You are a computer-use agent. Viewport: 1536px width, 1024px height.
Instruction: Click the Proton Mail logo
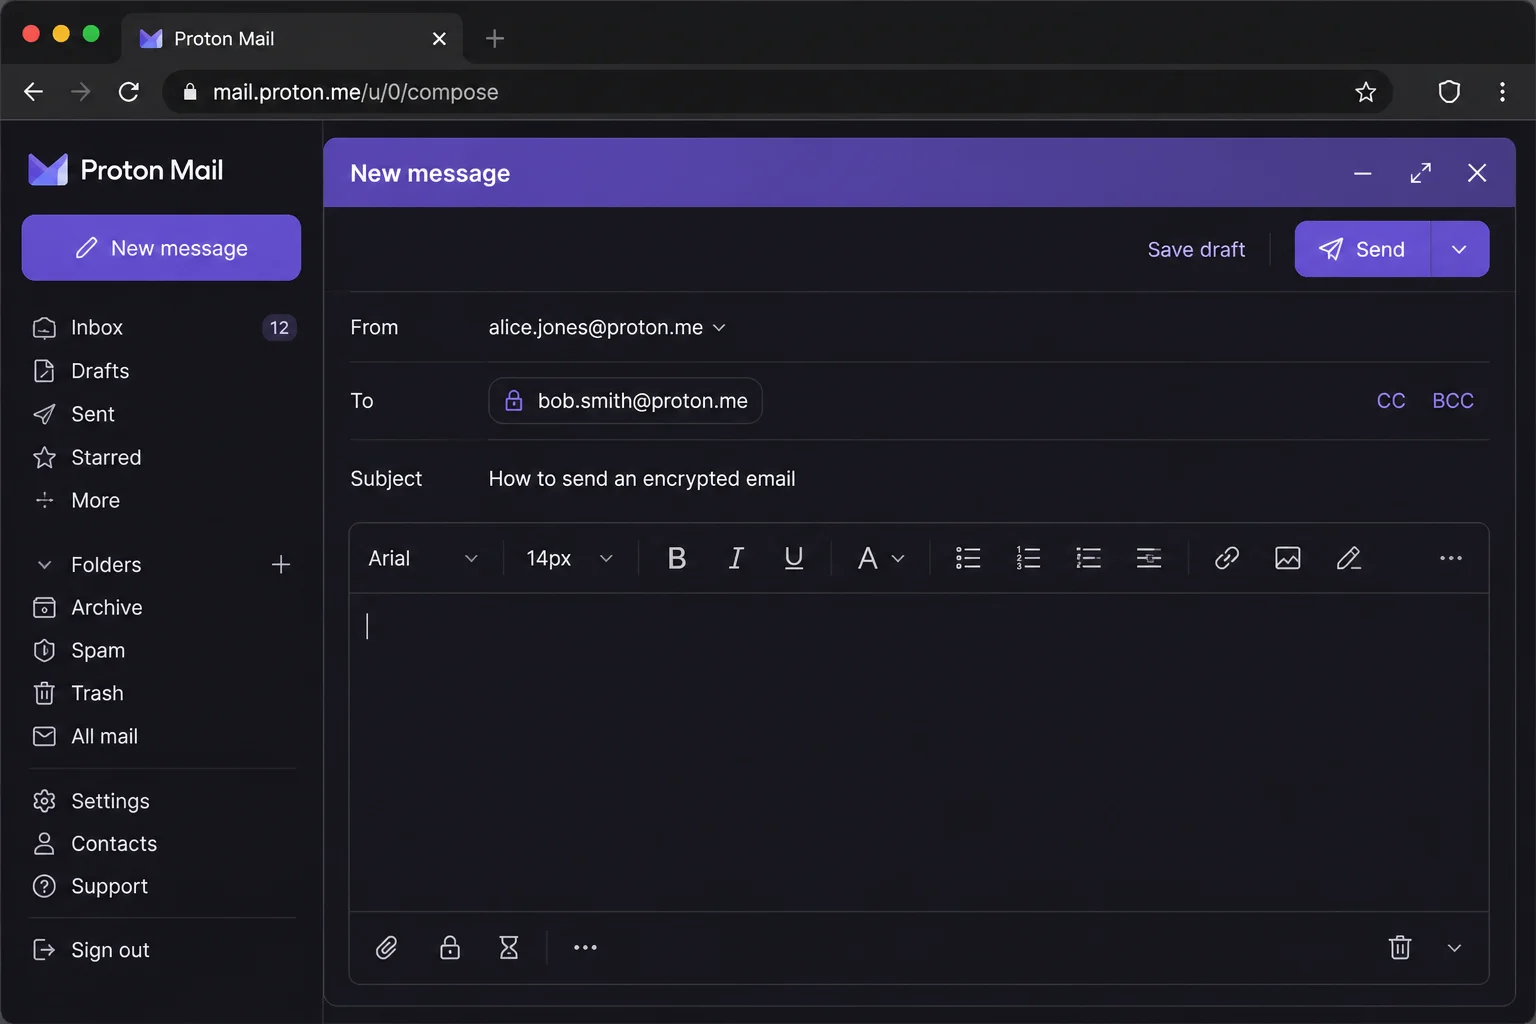[x=126, y=170]
